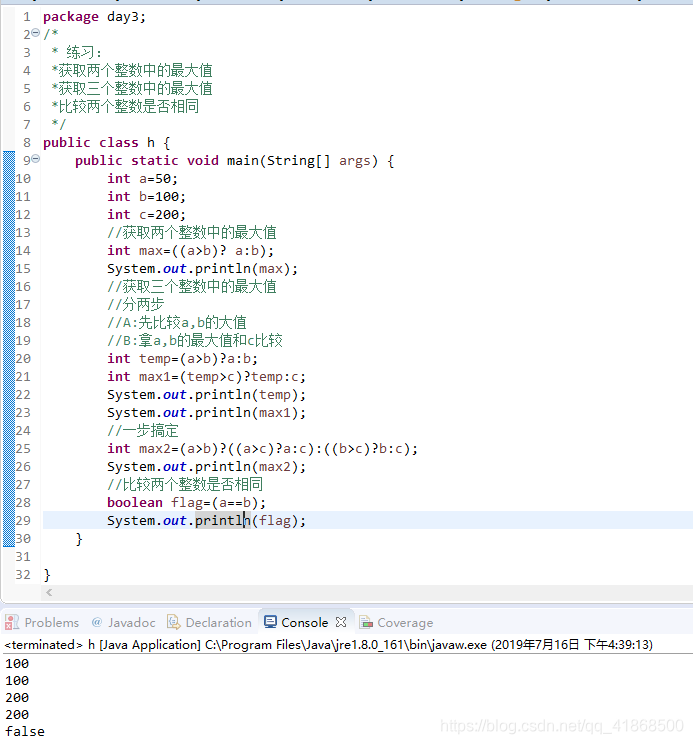This screenshot has width=693, height=744.
Task: Click the '//B:拿a,b的最大值和c比较' comment
Action: coord(195,341)
